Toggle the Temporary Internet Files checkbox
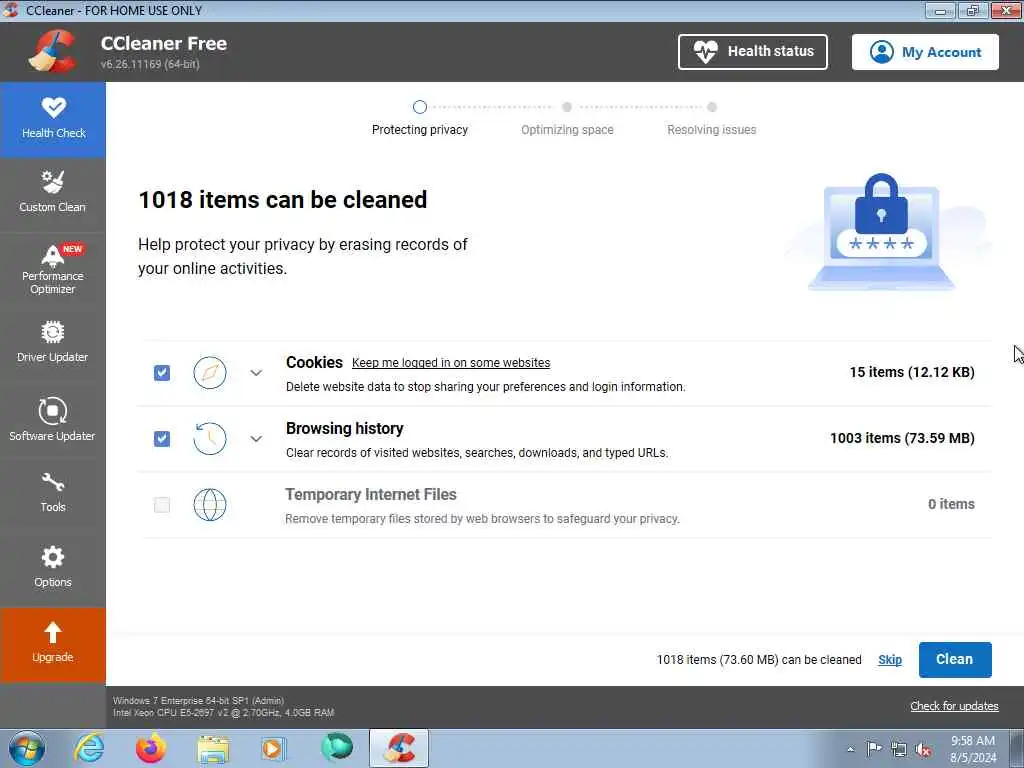This screenshot has width=1024, height=768. click(x=162, y=505)
